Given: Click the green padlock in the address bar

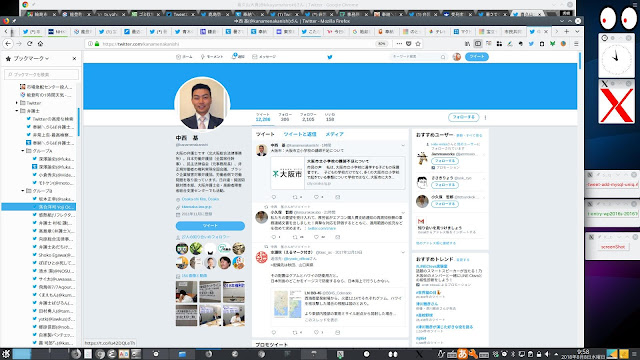Looking at the screenshot, I should pos(97,44).
